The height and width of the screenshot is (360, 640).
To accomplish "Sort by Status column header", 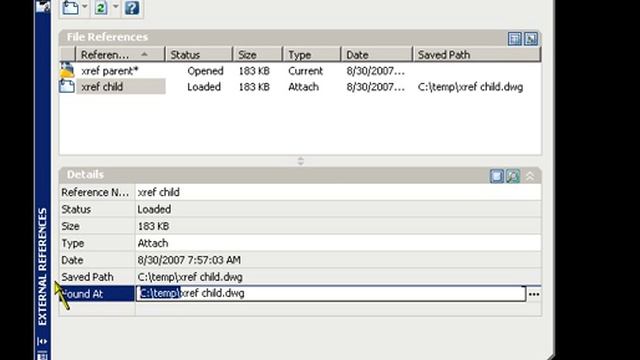I will pyautogui.click(x=199, y=55).
